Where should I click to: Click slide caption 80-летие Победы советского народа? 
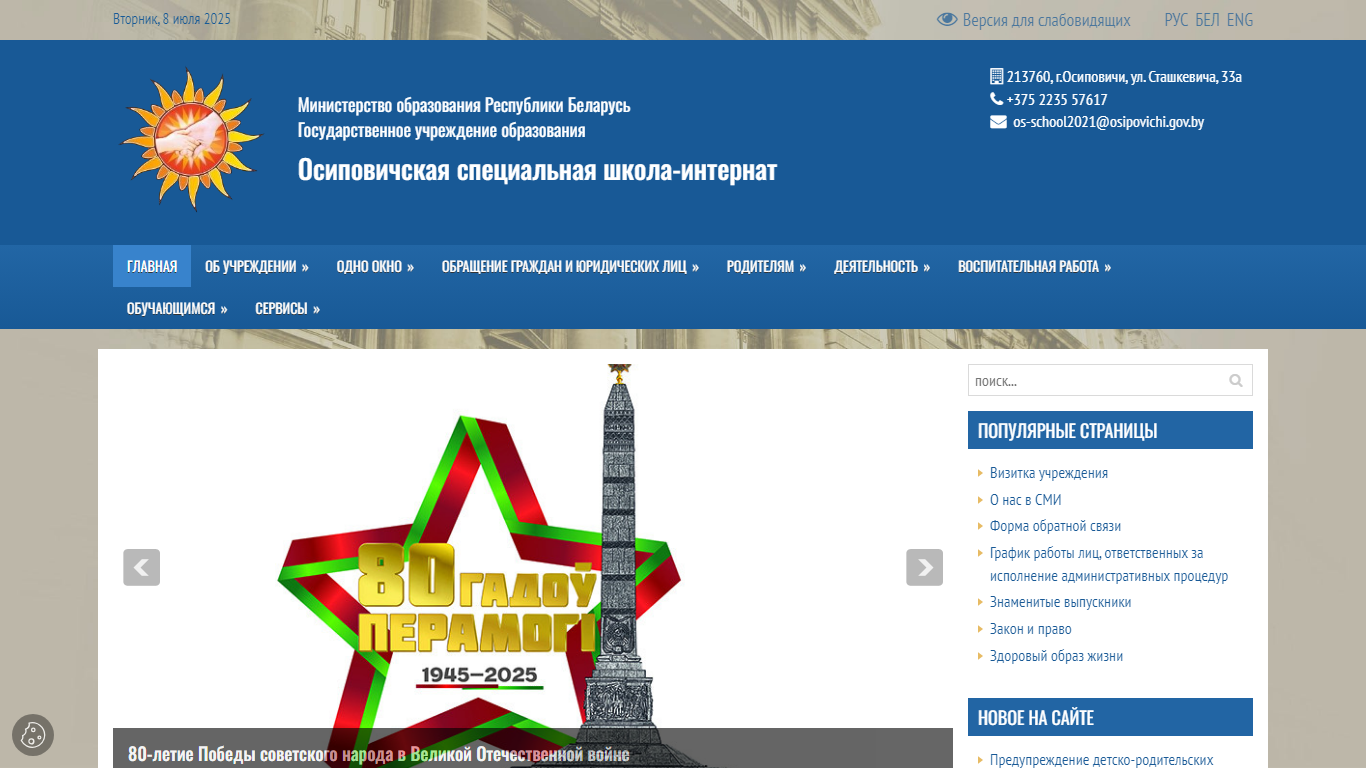click(x=379, y=754)
